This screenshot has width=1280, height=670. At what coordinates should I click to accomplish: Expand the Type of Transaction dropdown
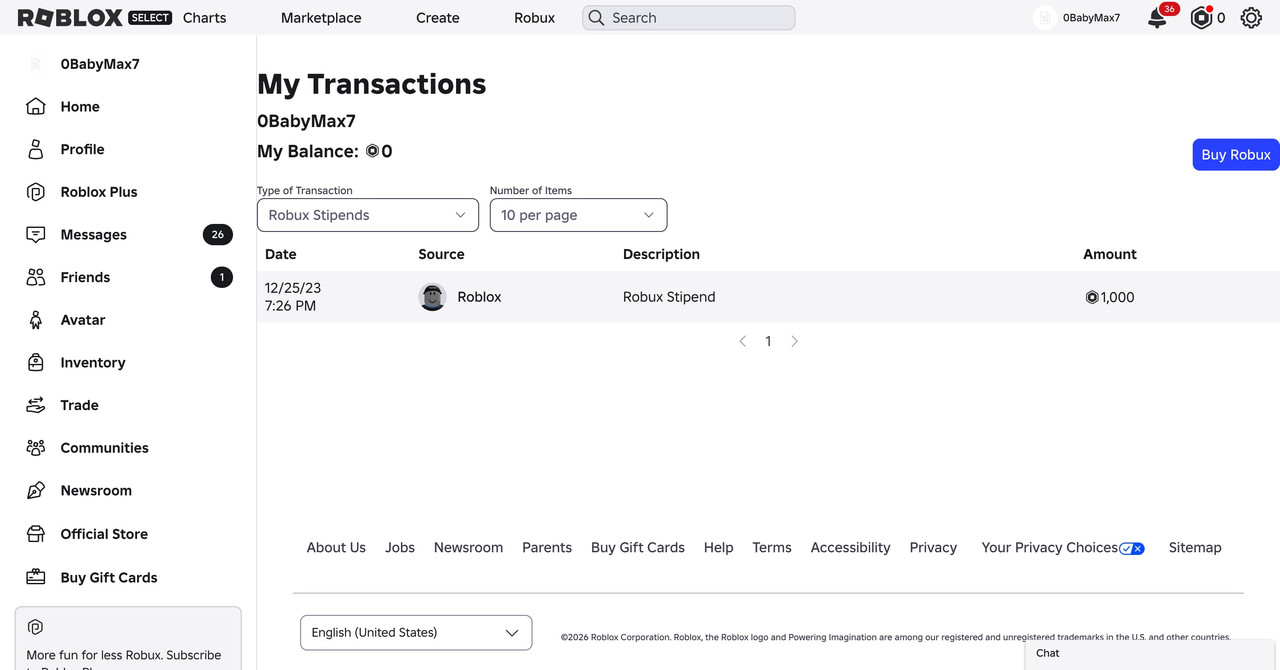click(x=367, y=215)
